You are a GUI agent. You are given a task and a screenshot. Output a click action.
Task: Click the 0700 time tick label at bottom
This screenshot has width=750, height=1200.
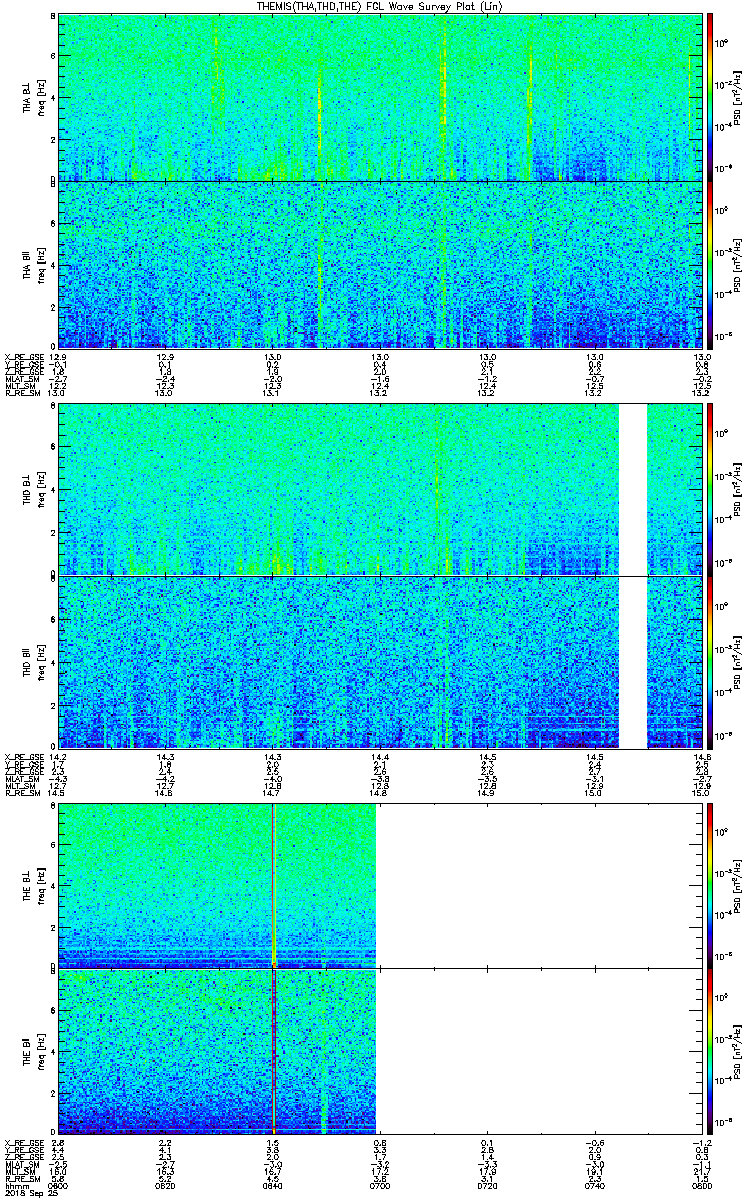(379, 1185)
